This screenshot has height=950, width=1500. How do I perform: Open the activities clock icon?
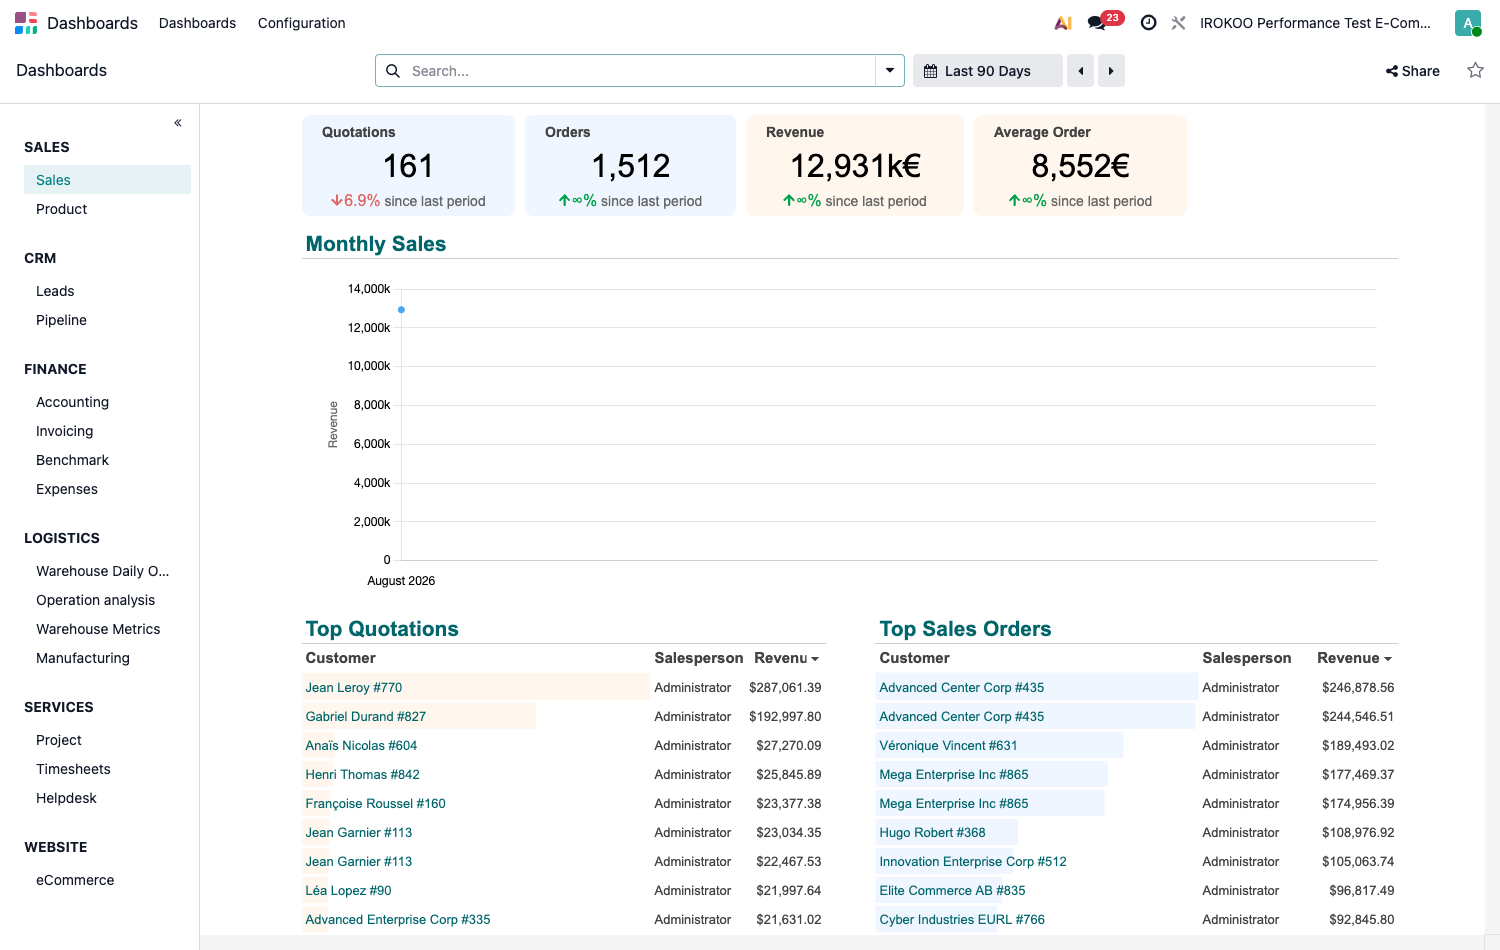pos(1149,23)
